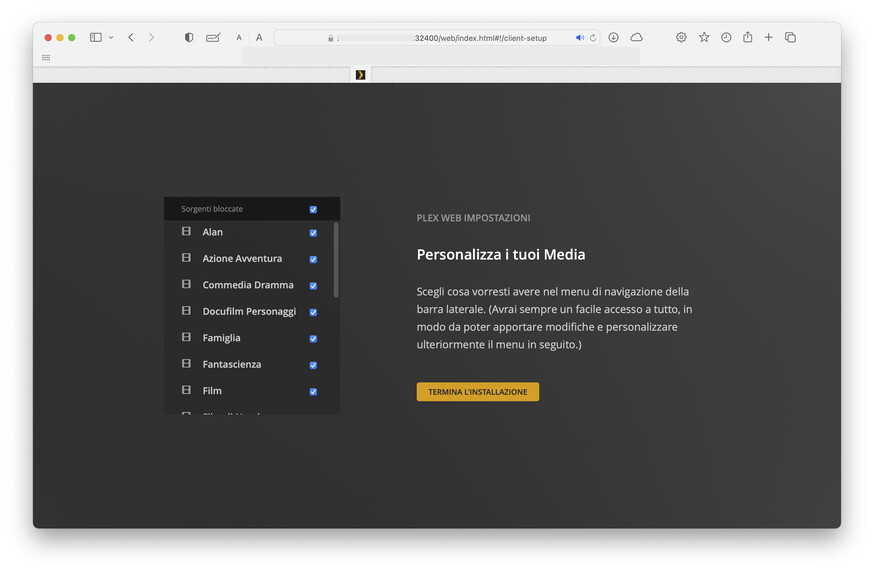This screenshot has height=572, width=874.
Task: Click the Sorgenti bloccate header text
Action: (x=212, y=209)
